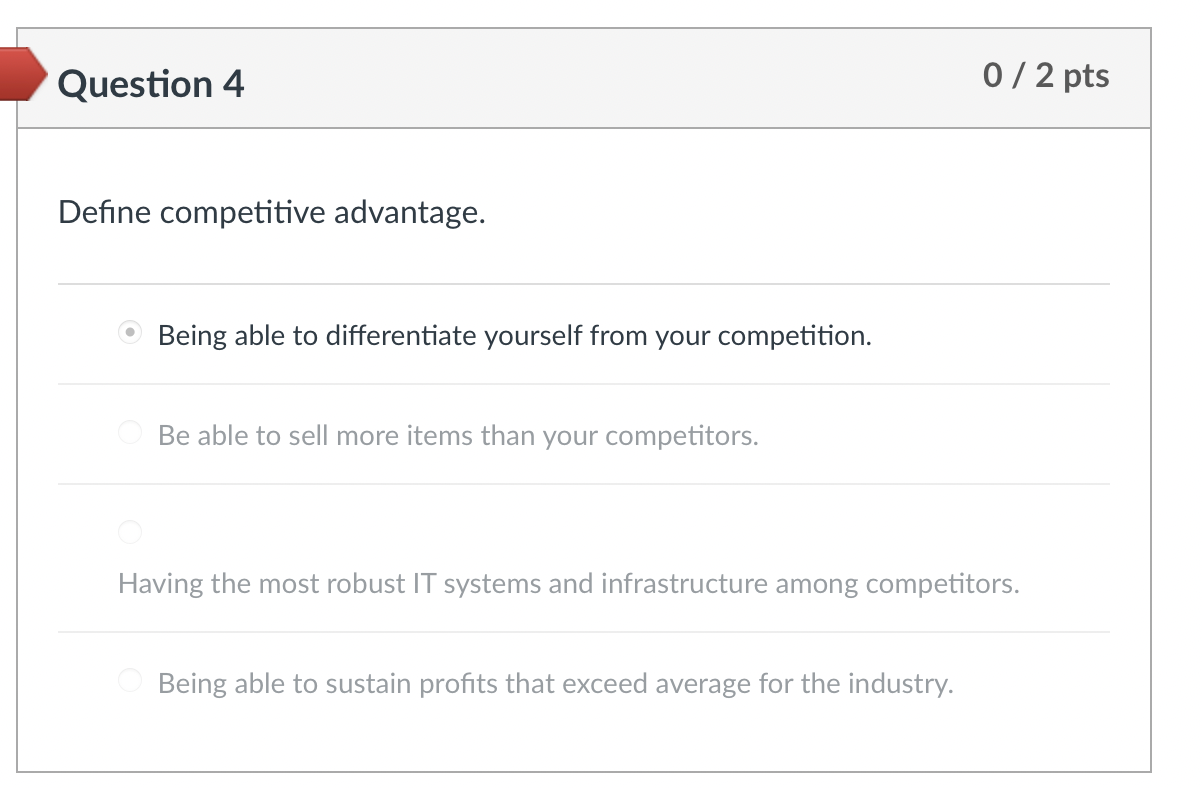This screenshot has width=1202, height=788.
Task: Click the '0 / 2 pts' score label
Action: 1046,74
